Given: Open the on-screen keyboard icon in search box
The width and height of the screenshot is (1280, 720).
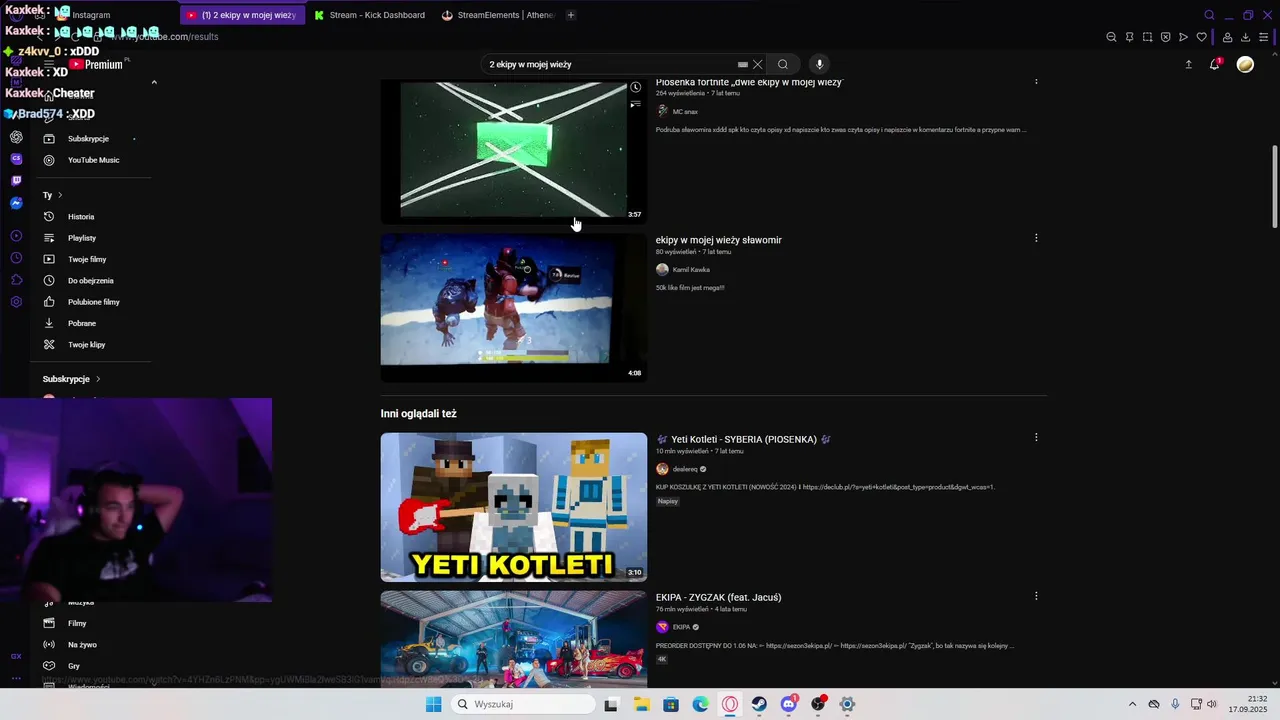Looking at the screenshot, I should point(742,64).
